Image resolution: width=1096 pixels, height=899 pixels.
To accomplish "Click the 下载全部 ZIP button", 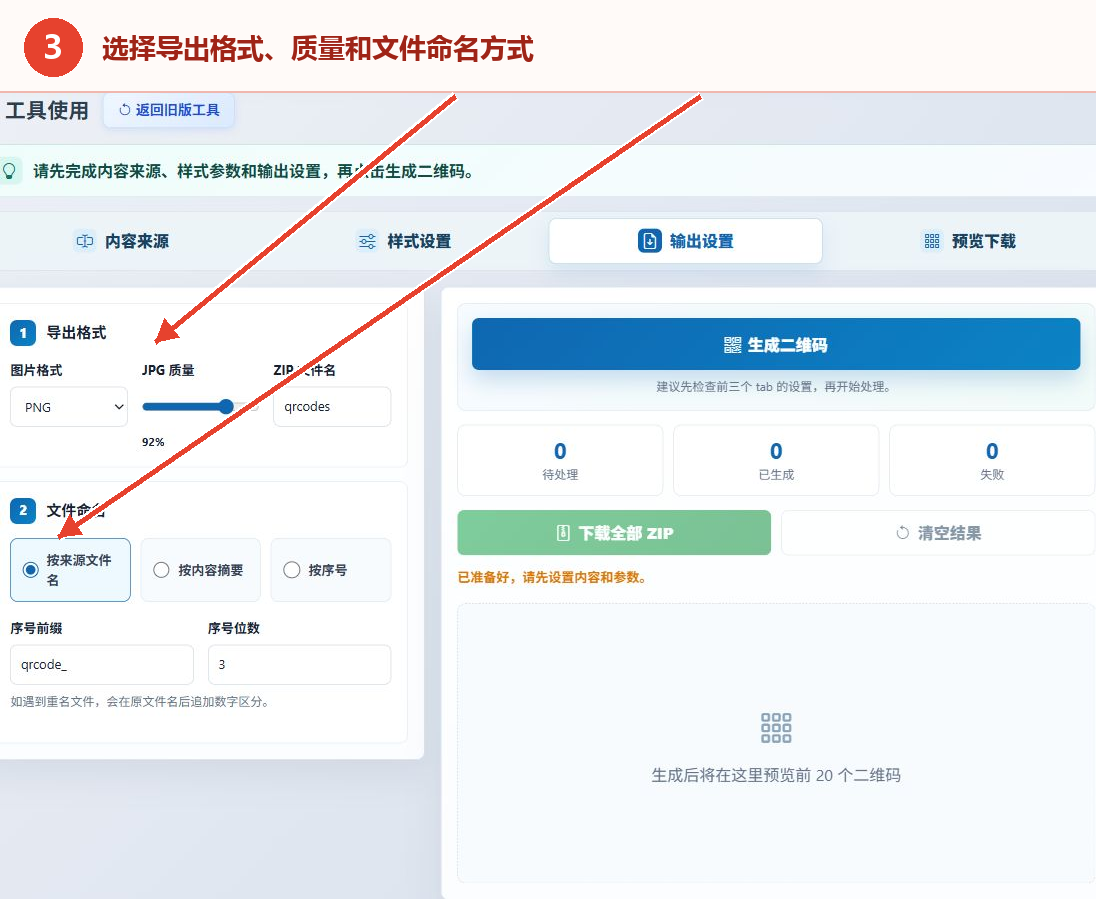I will click(x=614, y=533).
